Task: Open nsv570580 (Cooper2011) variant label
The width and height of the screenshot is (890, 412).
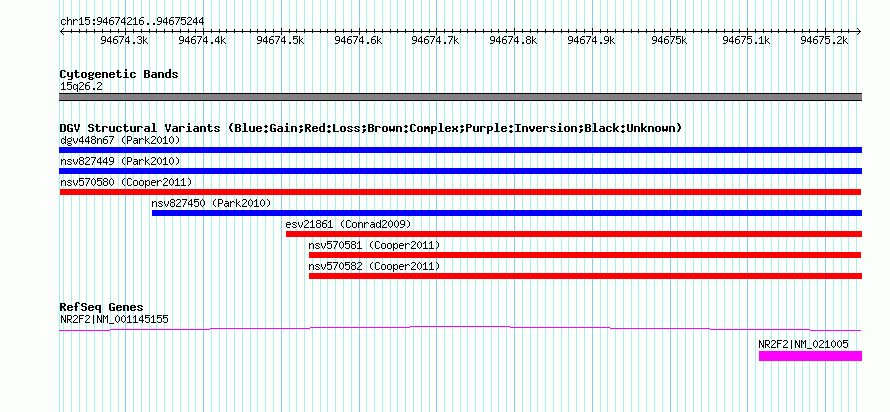Action: [x=126, y=182]
